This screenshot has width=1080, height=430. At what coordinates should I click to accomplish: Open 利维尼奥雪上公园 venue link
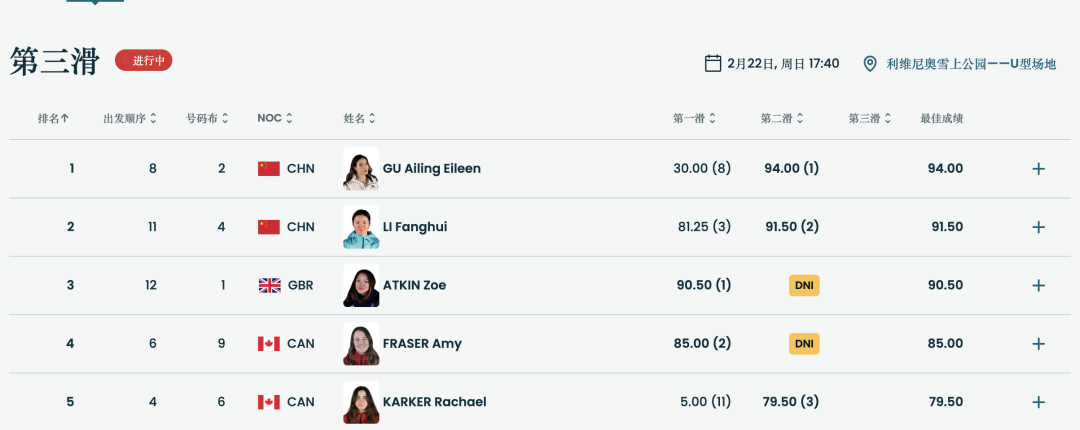[x=970, y=64]
